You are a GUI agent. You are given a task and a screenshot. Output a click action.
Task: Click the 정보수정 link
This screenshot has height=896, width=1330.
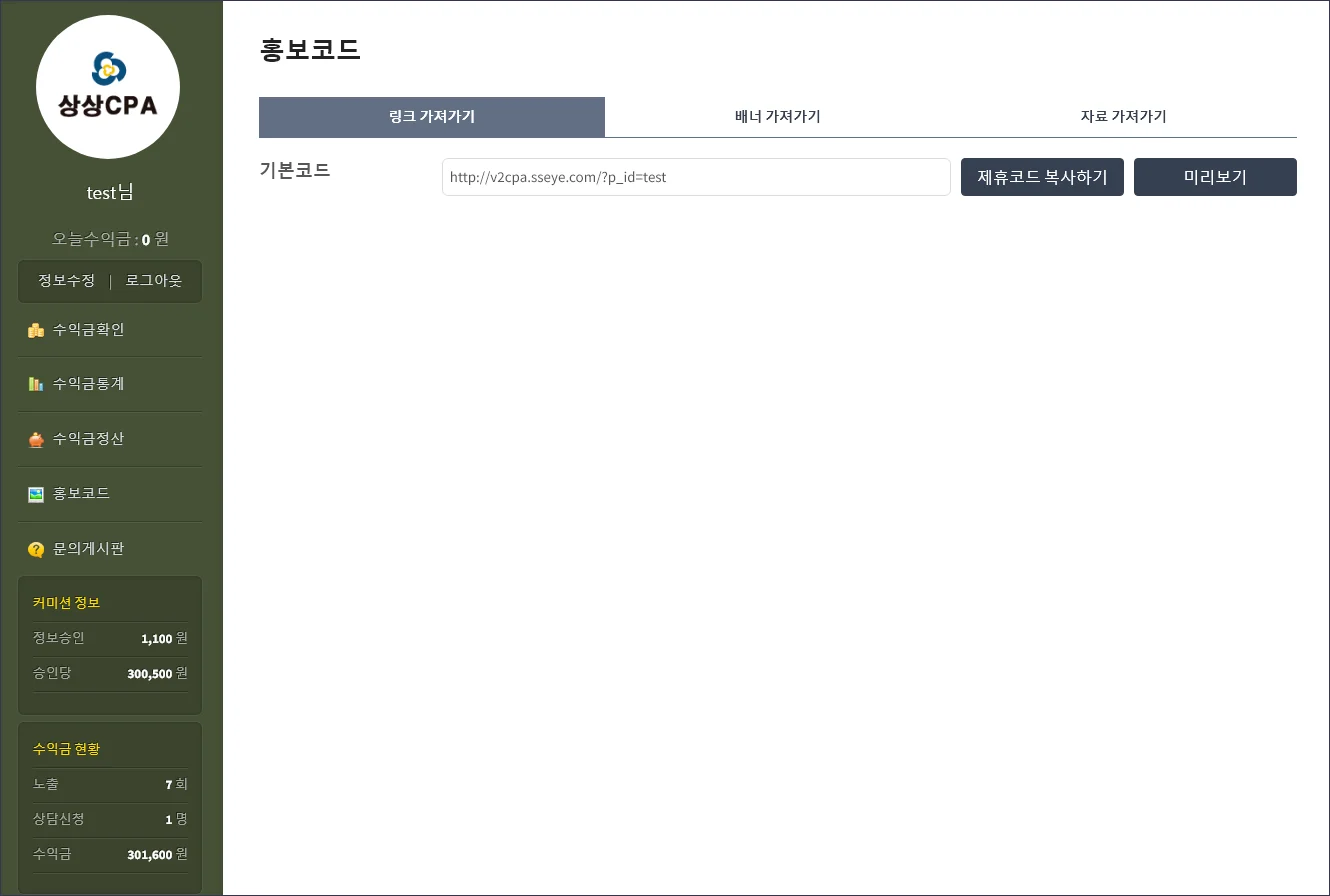pos(67,281)
